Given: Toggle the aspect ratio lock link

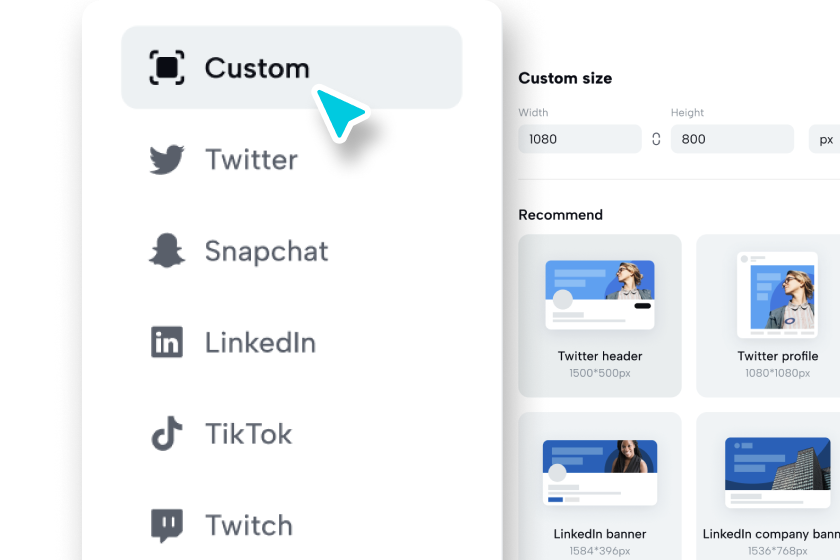Looking at the screenshot, I should coord(656,139).
